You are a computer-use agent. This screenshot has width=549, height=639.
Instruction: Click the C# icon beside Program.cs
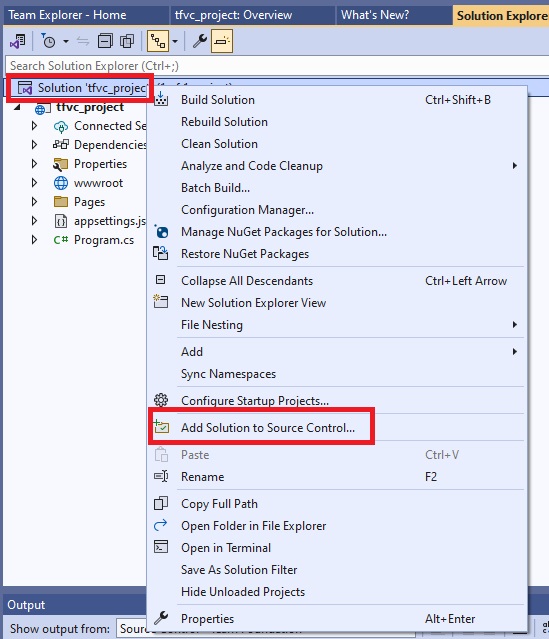[61, 240]
